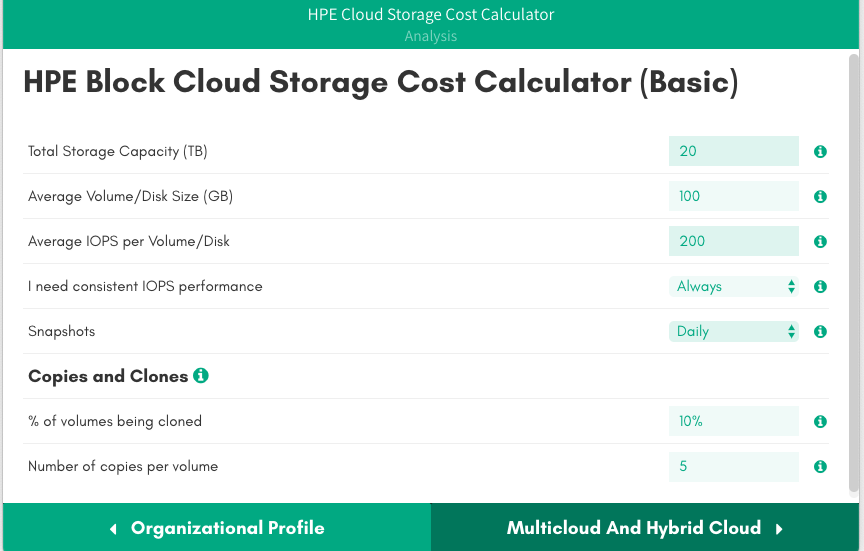
Task: Expand the consistent IOPS 'Always' dropdown
Action: click(x=734, y=287)
